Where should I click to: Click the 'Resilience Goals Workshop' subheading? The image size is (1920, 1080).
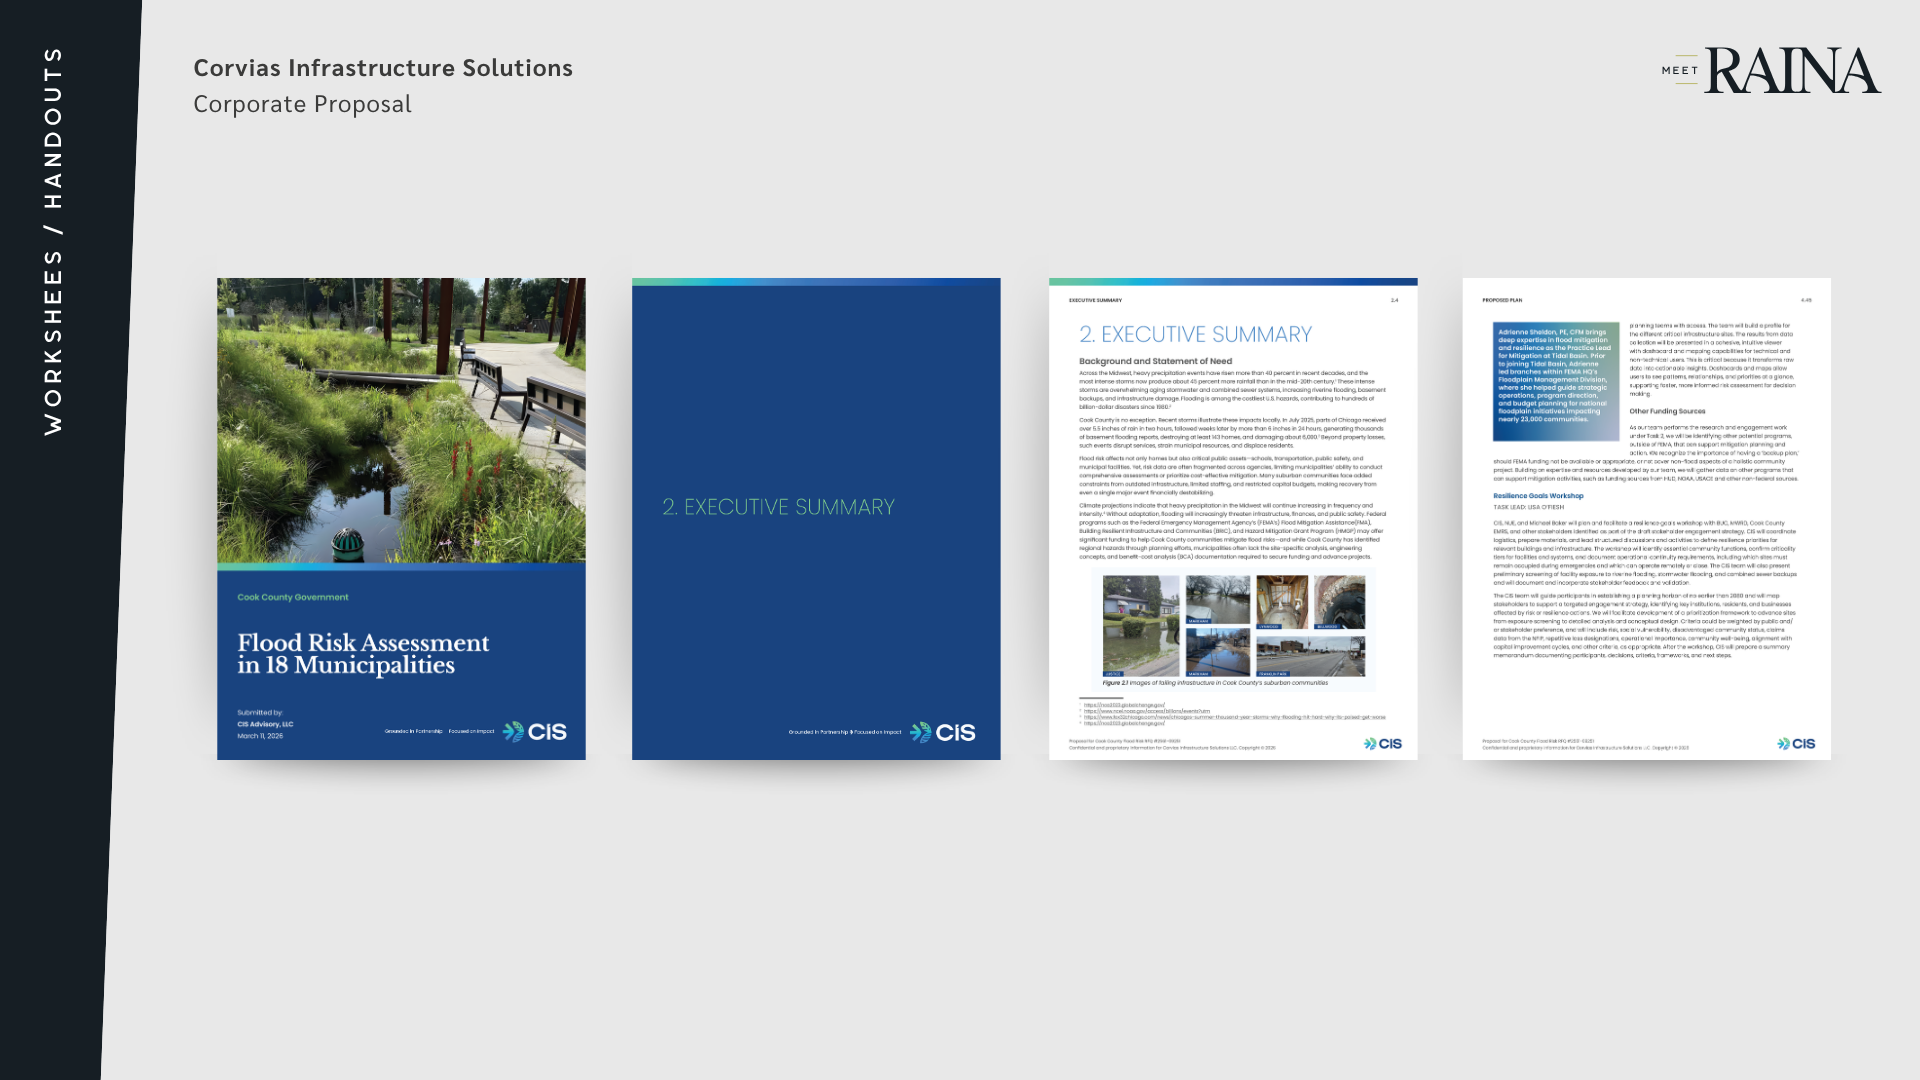pyautogui.click(x=1538, y=496)
